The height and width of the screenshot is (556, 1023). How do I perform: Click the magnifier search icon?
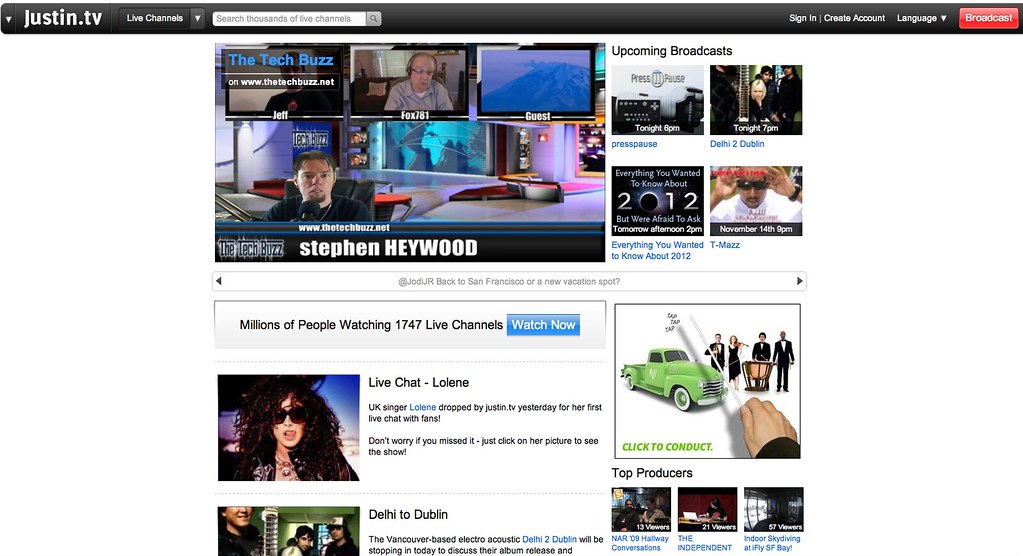[x=374, y=19]
